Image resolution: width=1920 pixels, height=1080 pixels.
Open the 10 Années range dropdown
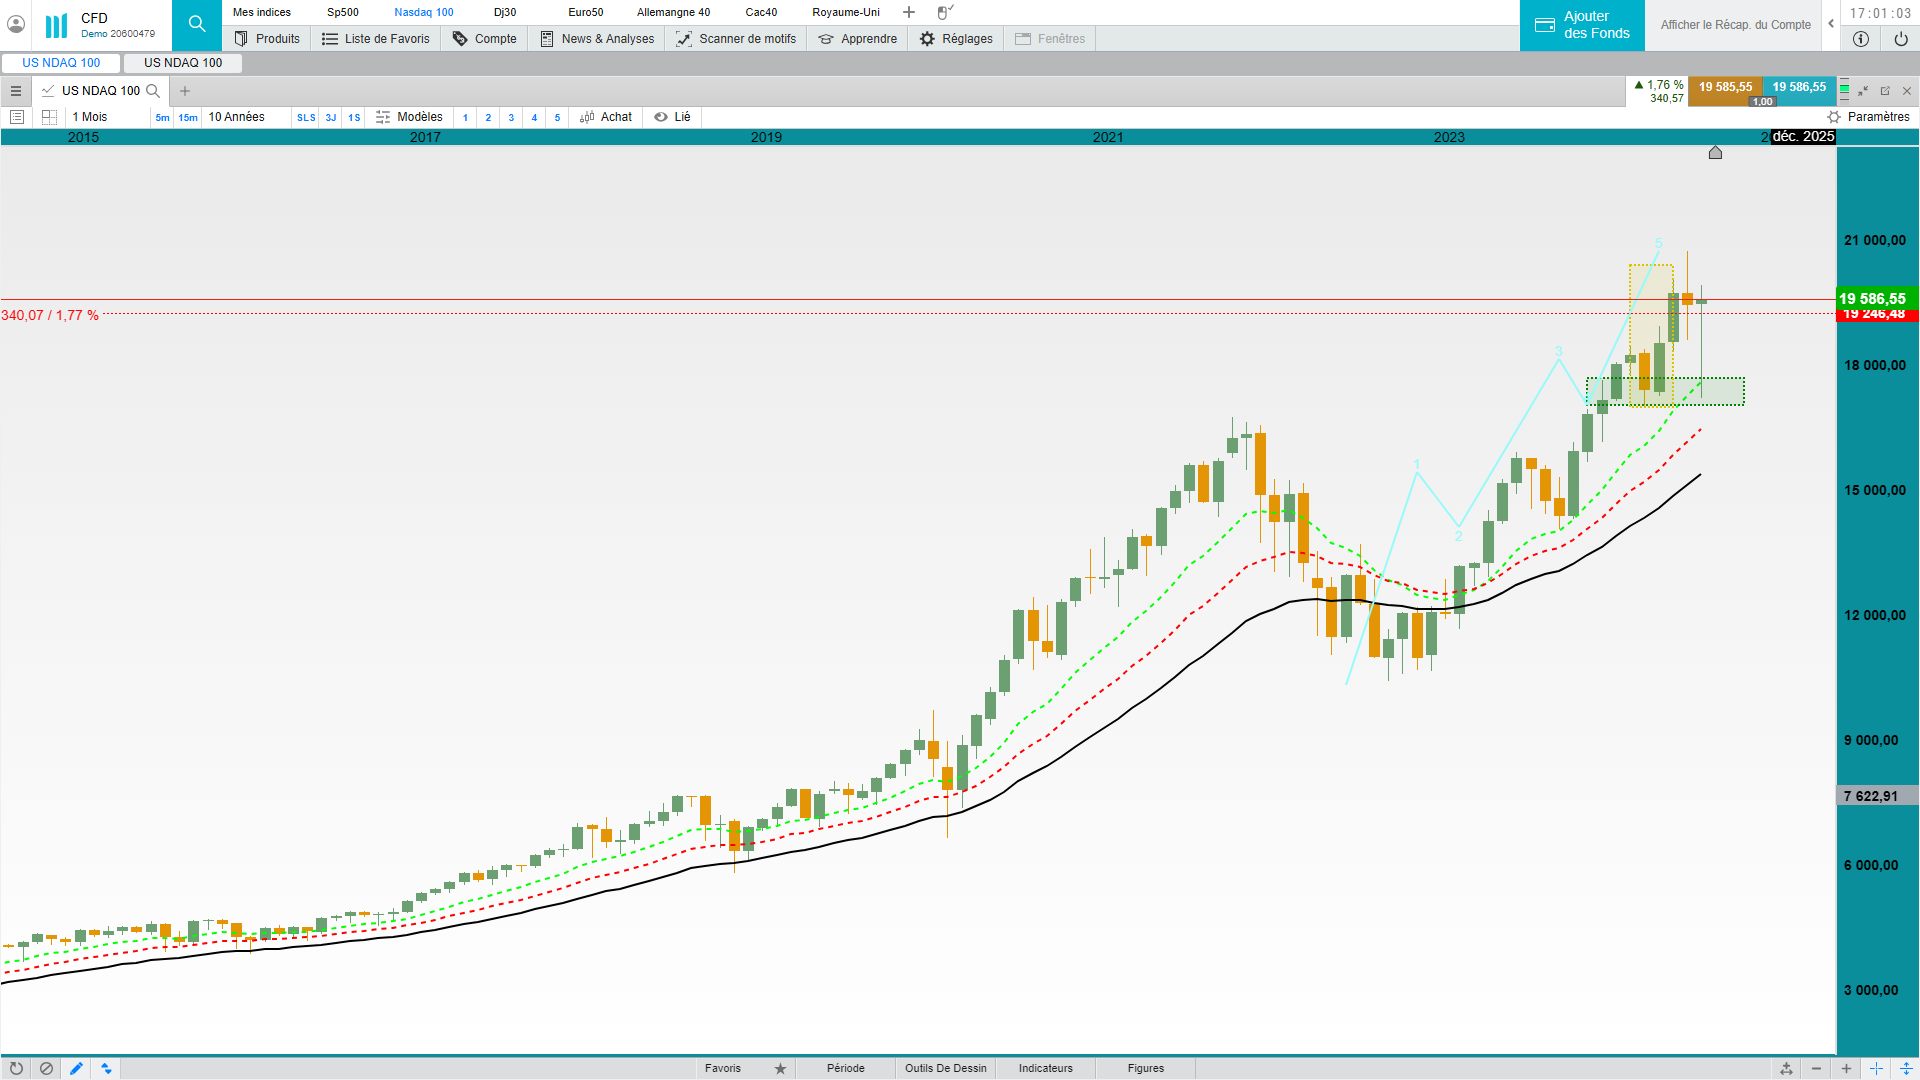236,117
